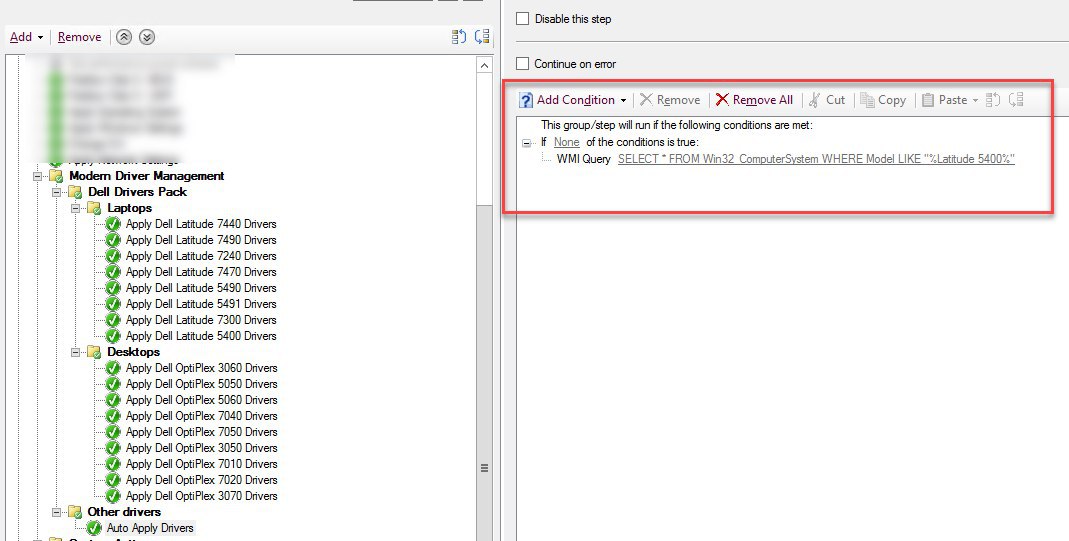Collapse the Desktops folder
1069x541 pixels.
coord(76,352)
